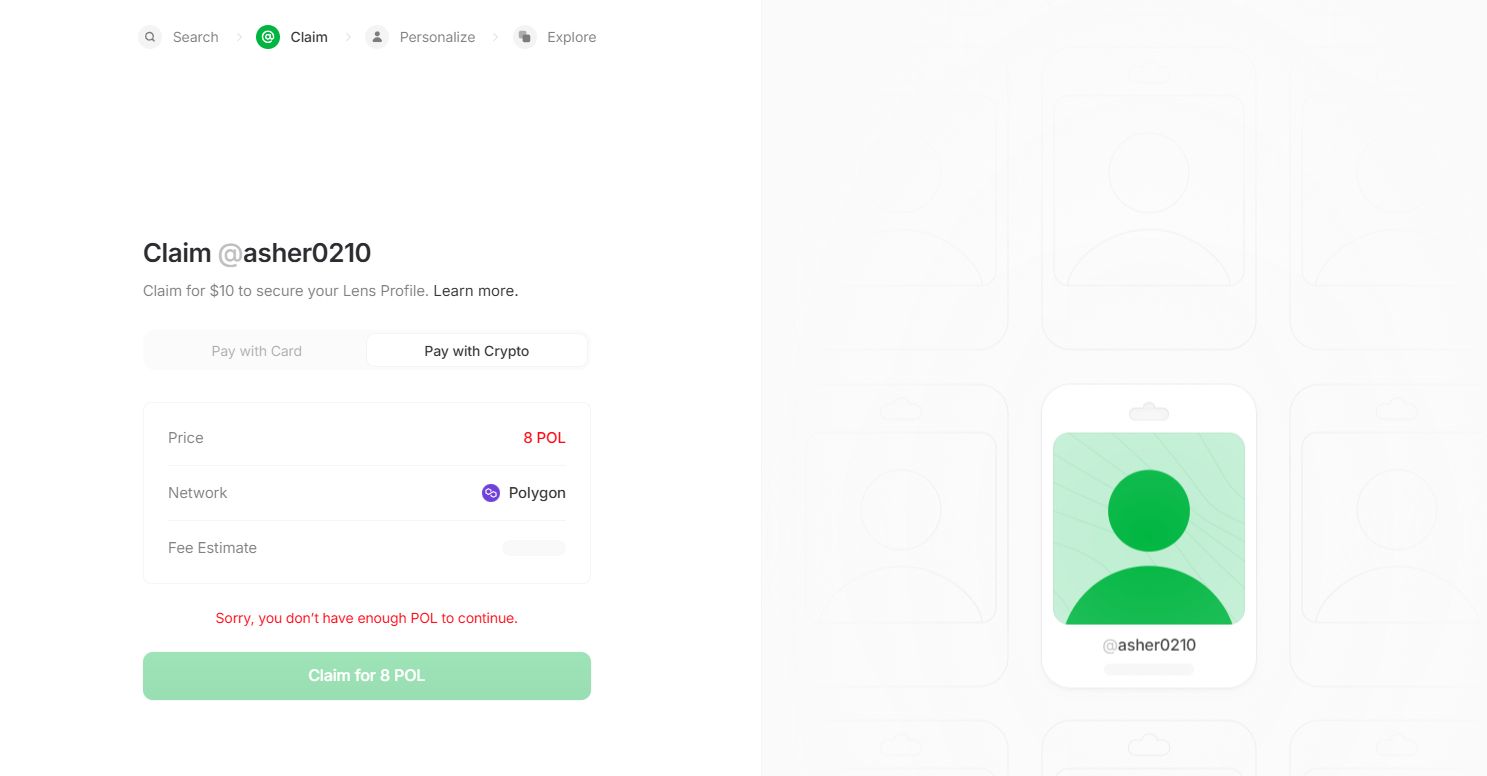Viewport: 1487px width, 776px height.
Task: Click the chevron between Search and Claim
Action: [239, 37]
